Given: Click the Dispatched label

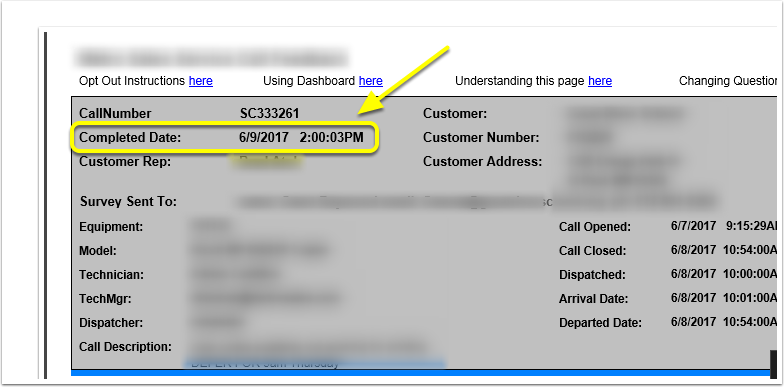Looking at the screenshot, I should pos(592,275).
